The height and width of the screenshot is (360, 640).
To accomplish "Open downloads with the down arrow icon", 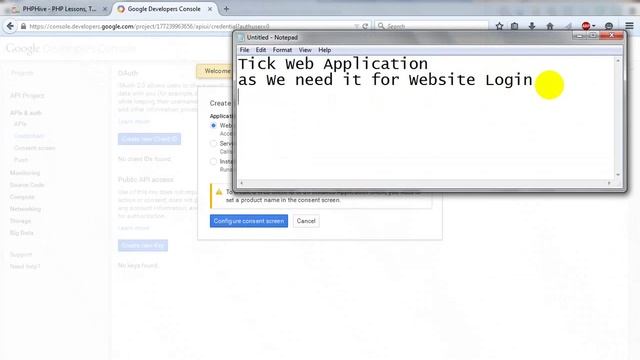I will (532, 26).
